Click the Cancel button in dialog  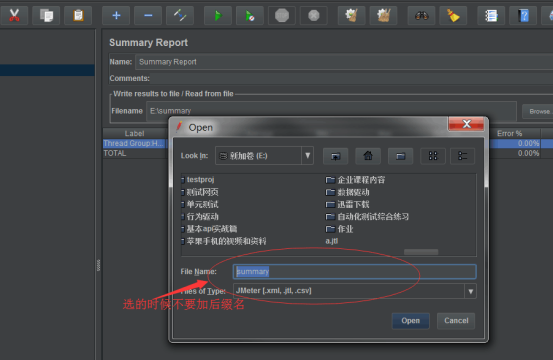click(x=456, y=321)
